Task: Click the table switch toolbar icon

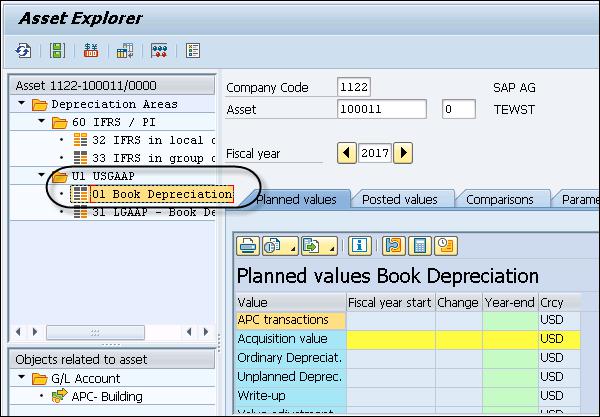Action: (x=125, y=50)
